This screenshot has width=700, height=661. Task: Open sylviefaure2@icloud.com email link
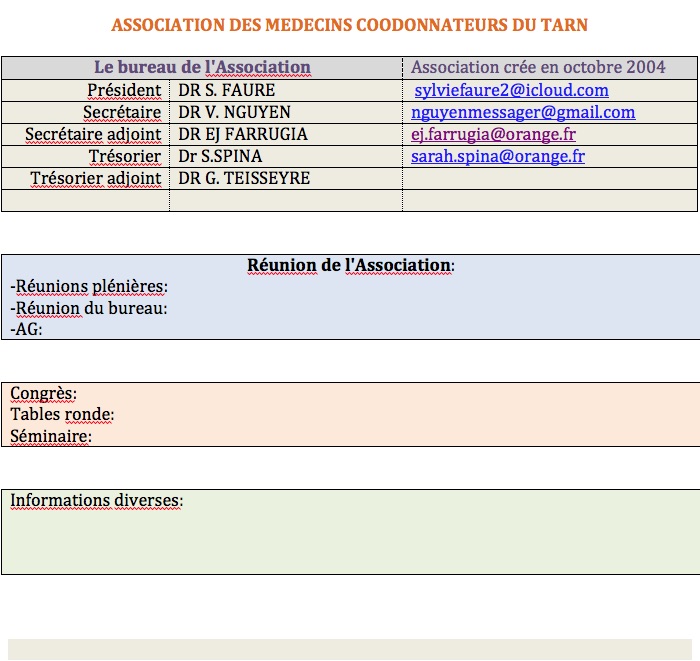pos(511,91)
